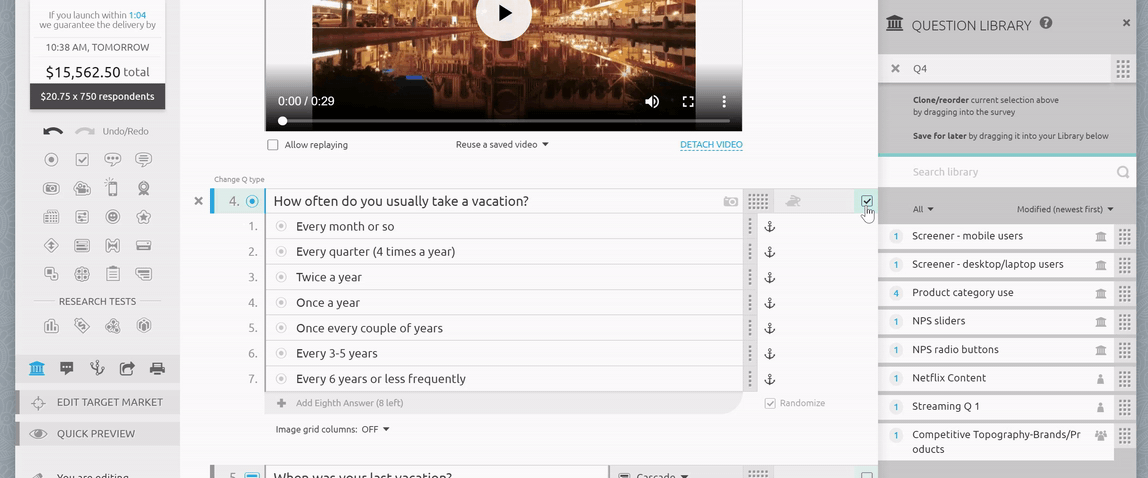
Task: Add a video camera question type
Action: [x=82, y=188]
